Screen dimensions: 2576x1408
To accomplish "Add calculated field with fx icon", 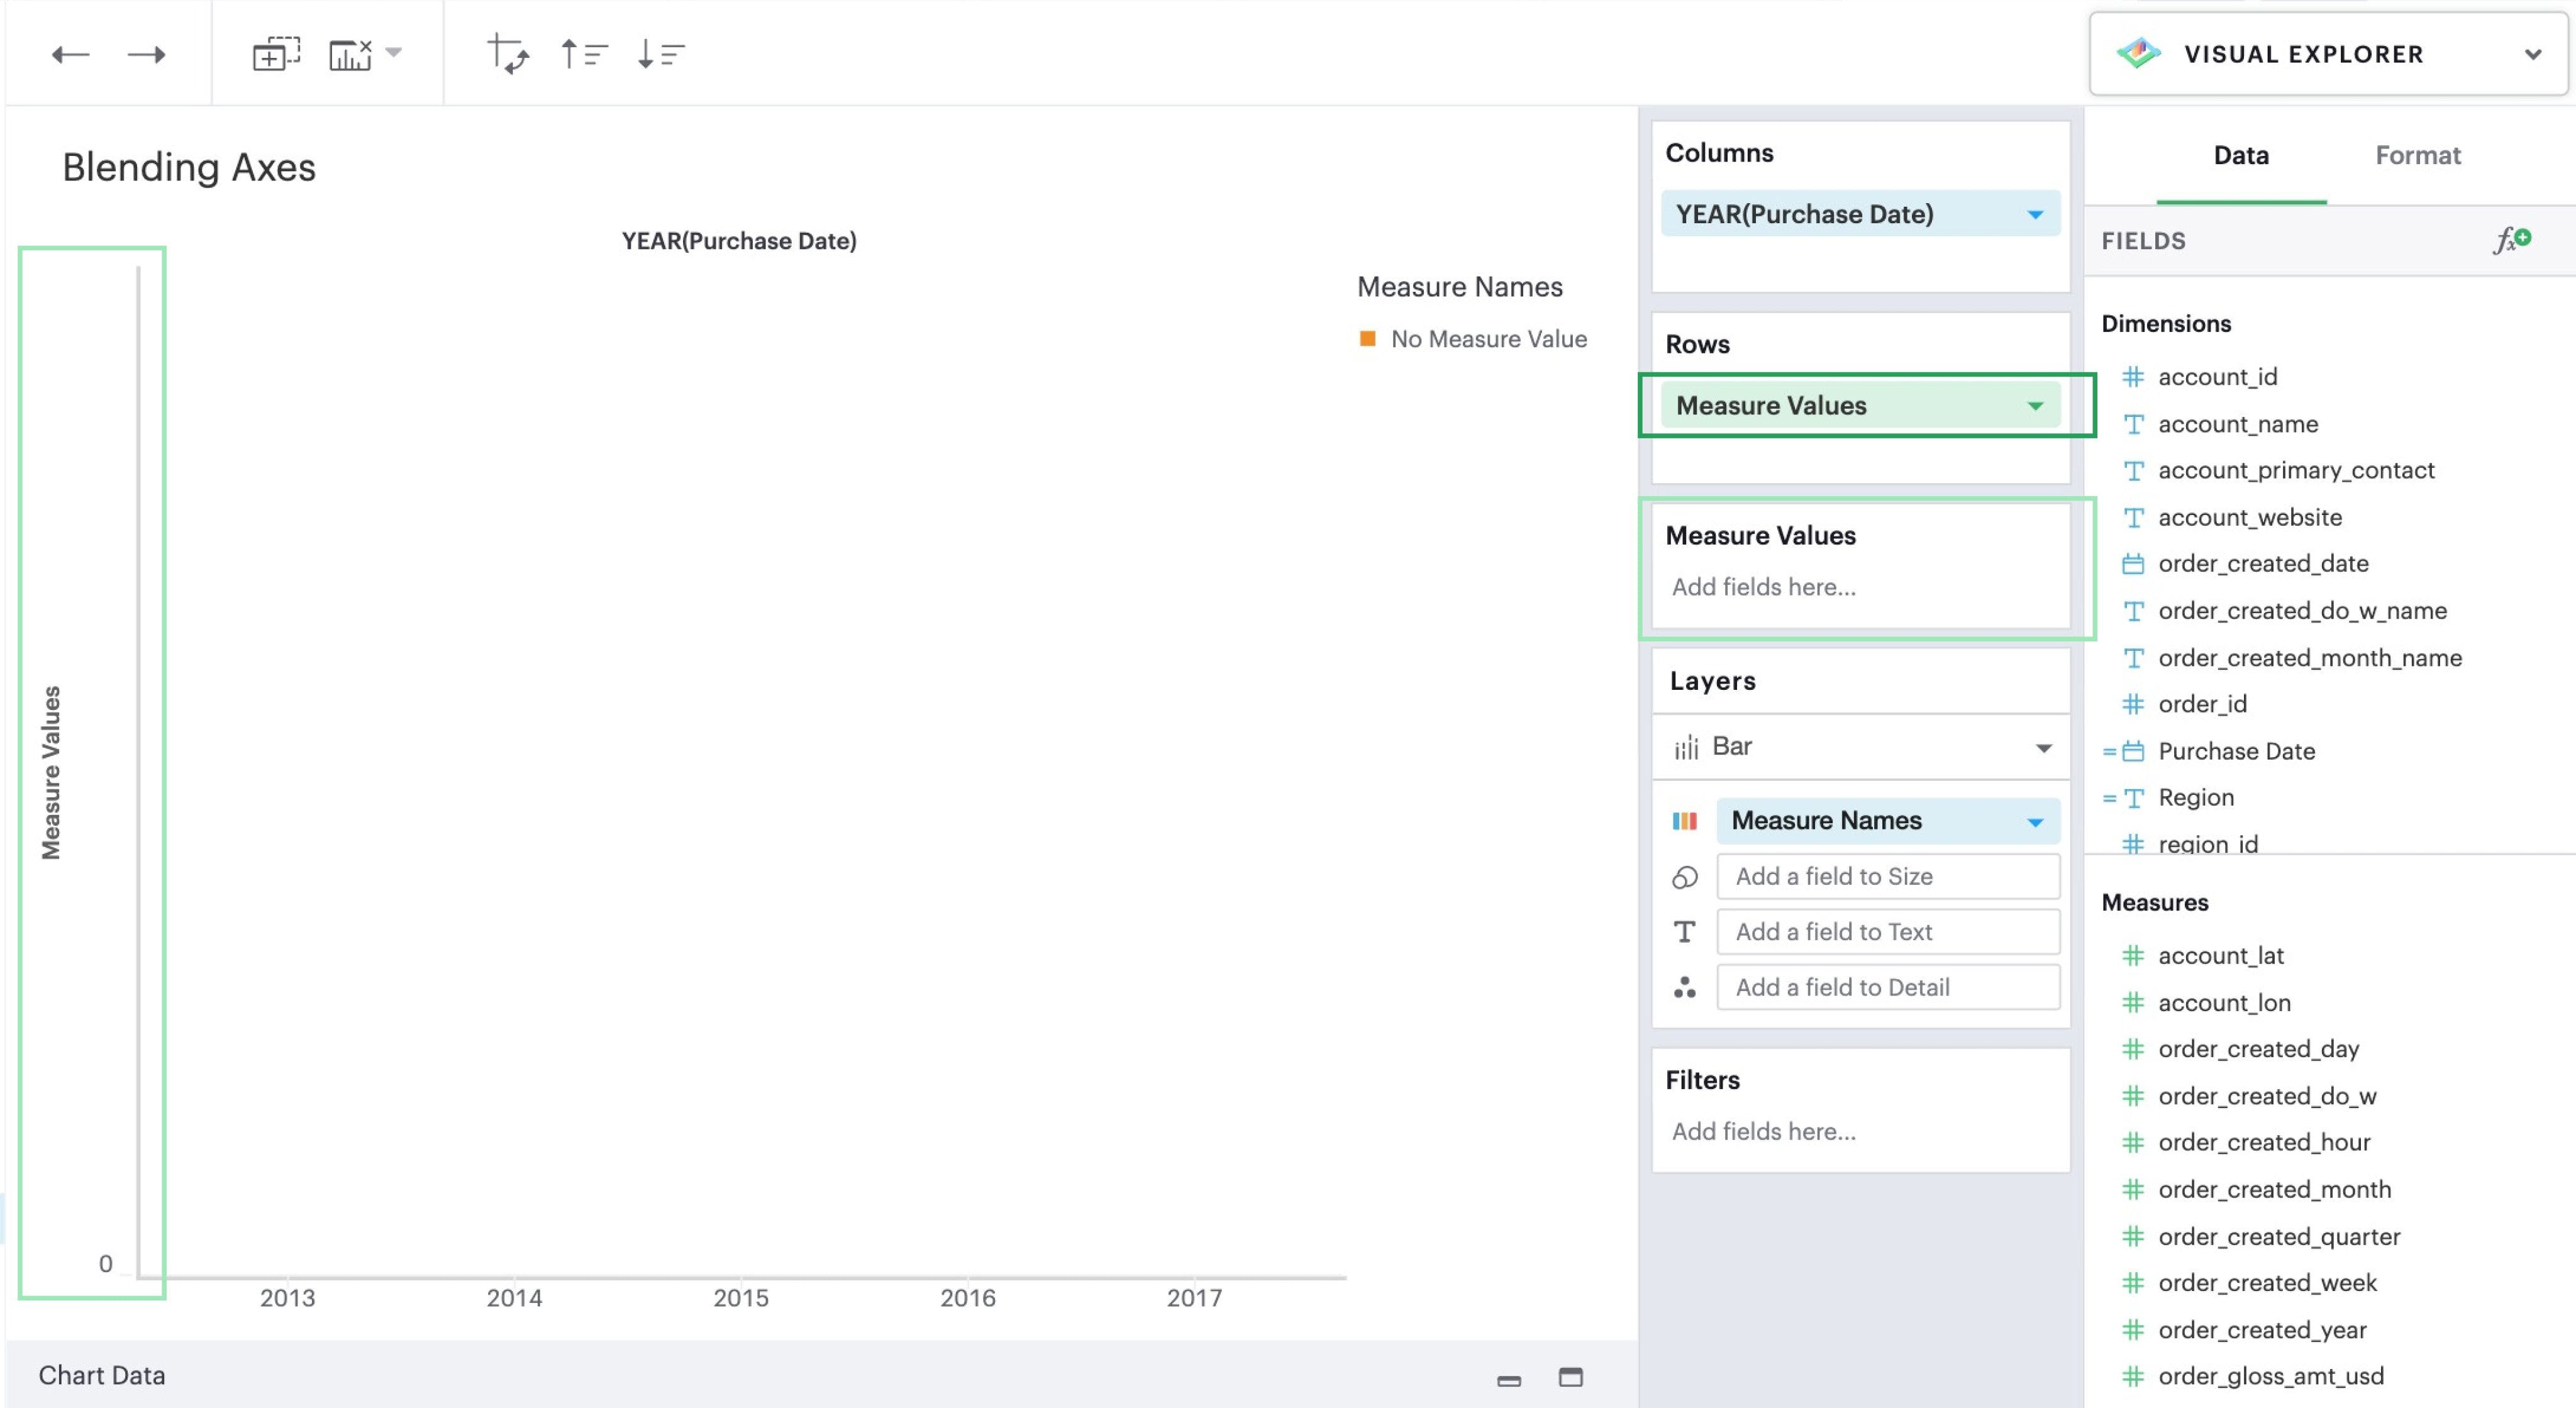I will 2511,240.
